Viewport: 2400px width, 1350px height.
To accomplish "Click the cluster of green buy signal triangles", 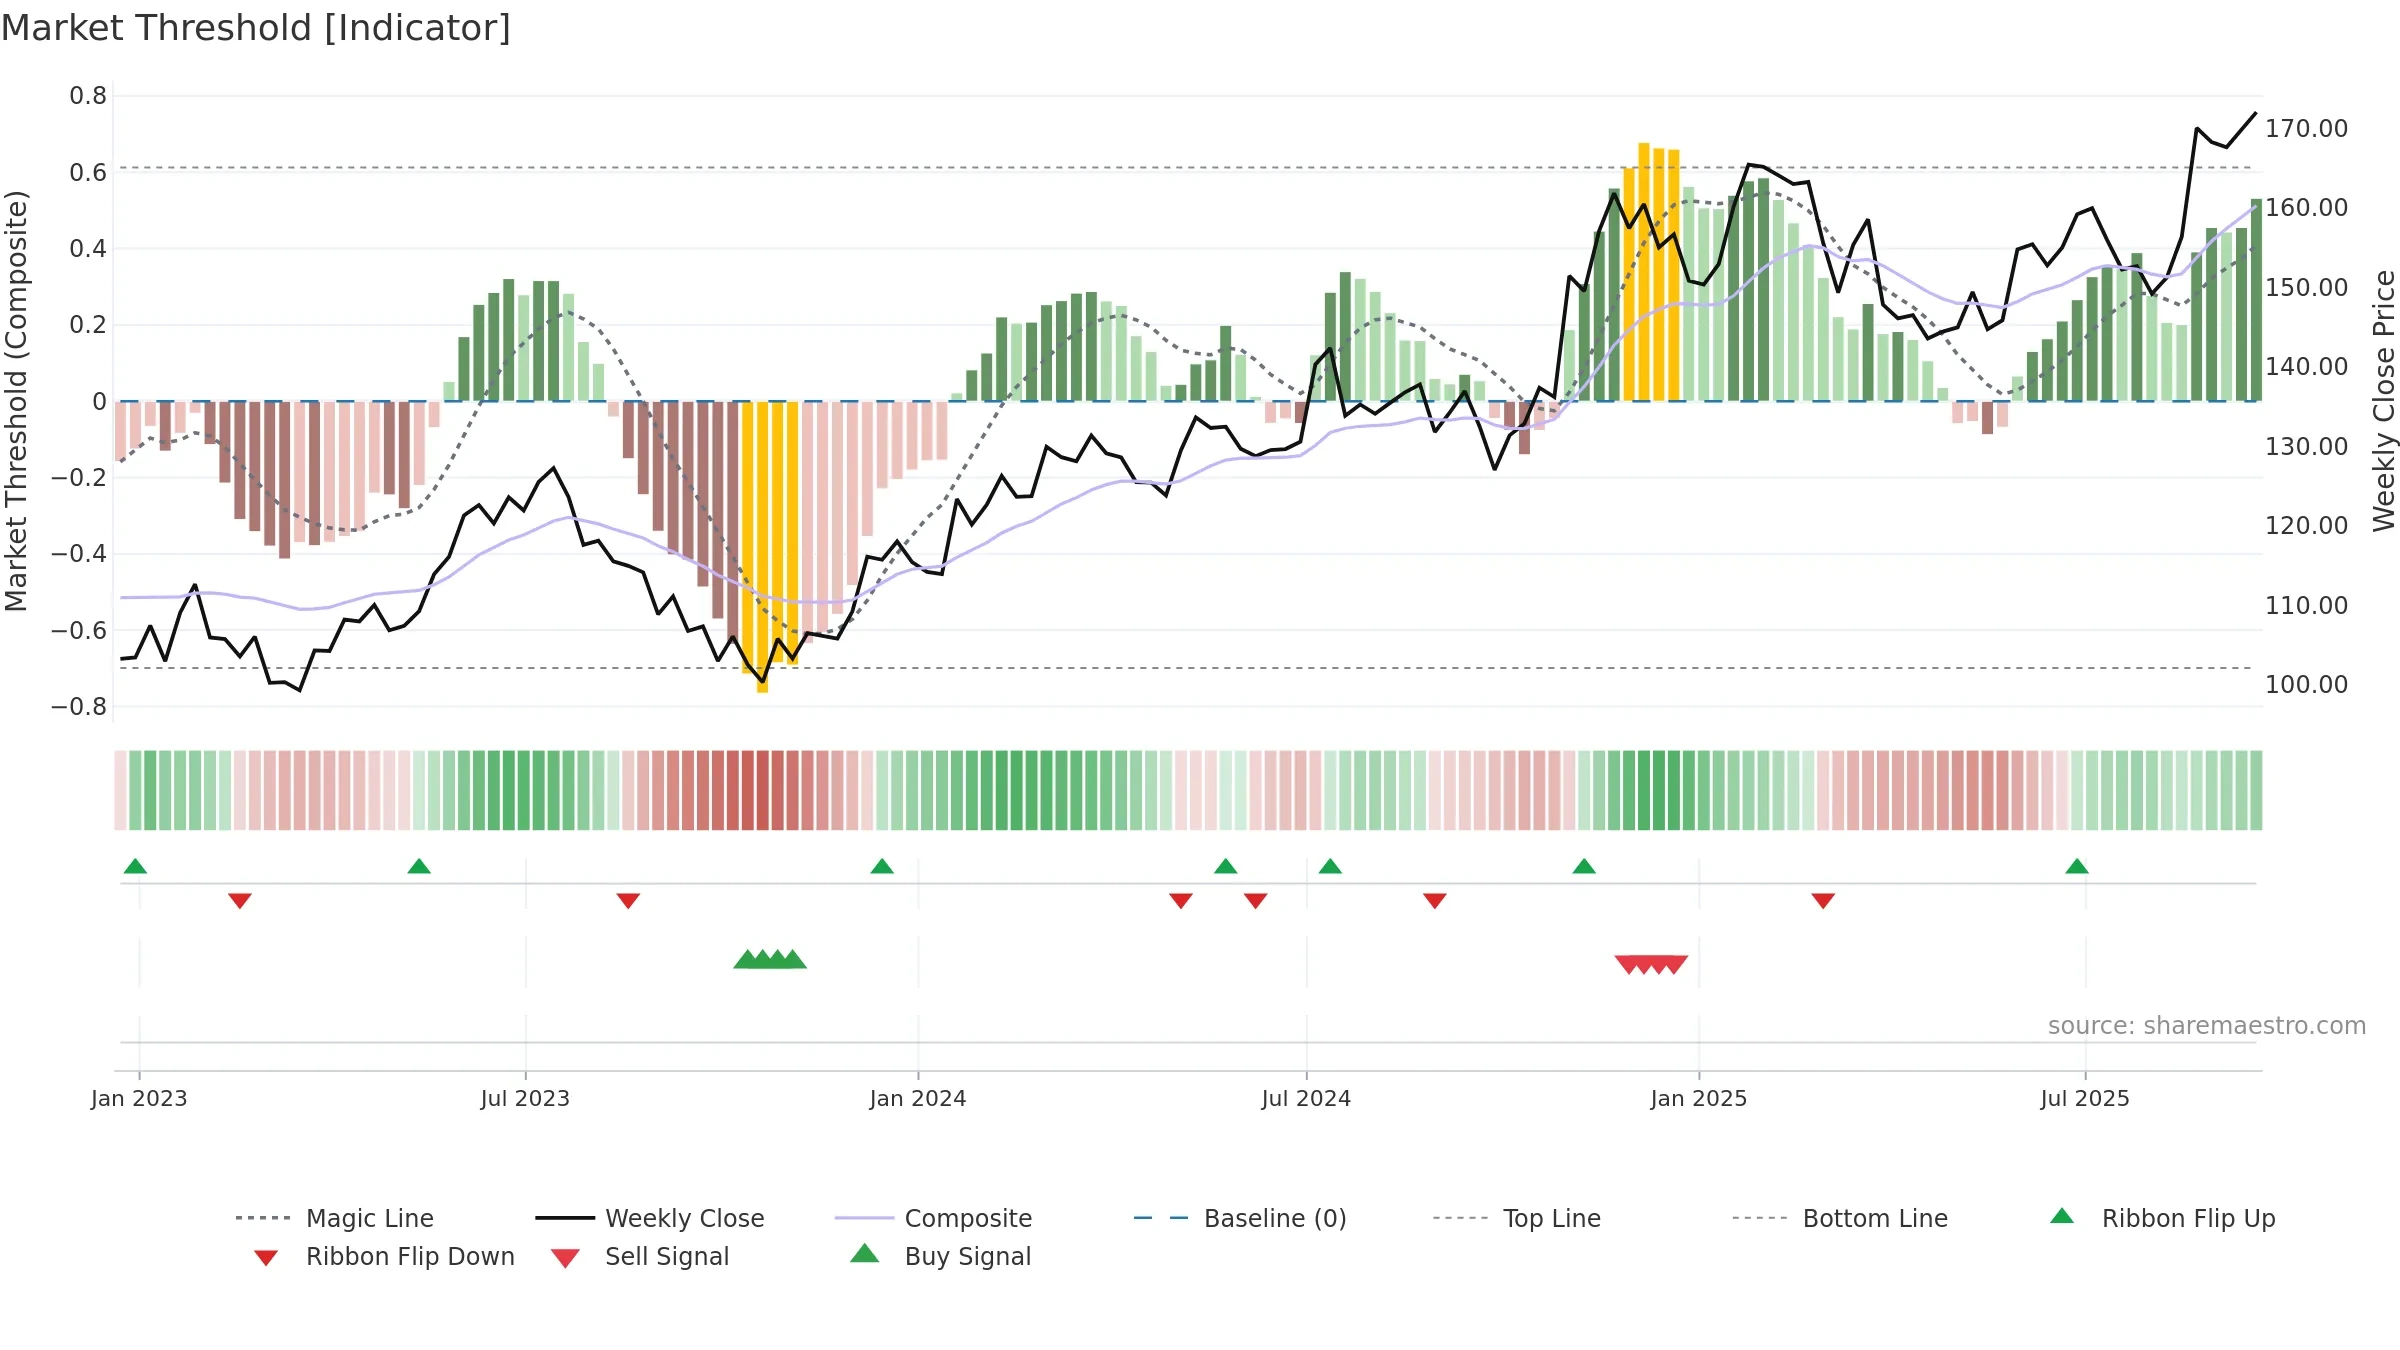I will pyautogui.click(x=770, y=959).
